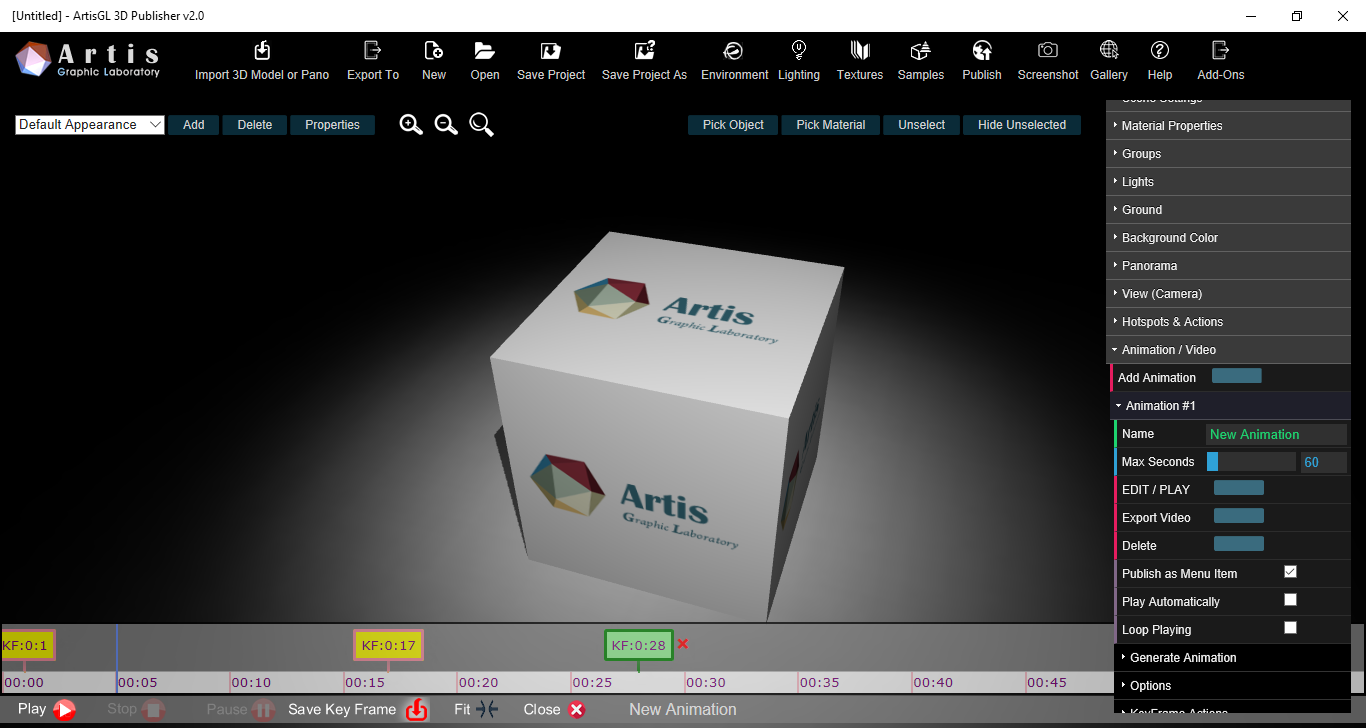Screen dimensions: 1366x728
Task: Click the Fit timeline button
Action: 476,710
